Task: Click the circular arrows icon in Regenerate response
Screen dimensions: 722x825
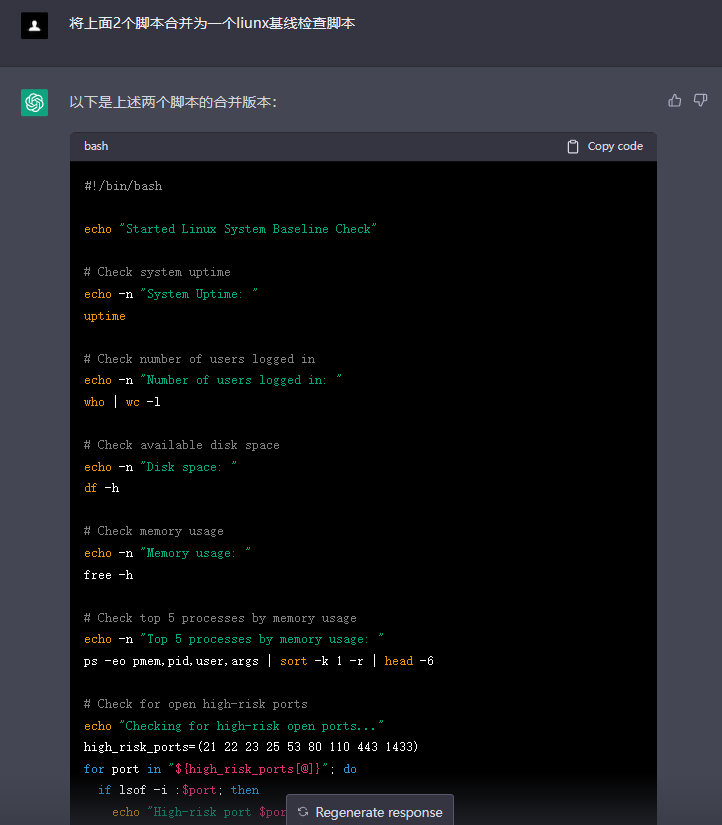Action: coord(303,812)
